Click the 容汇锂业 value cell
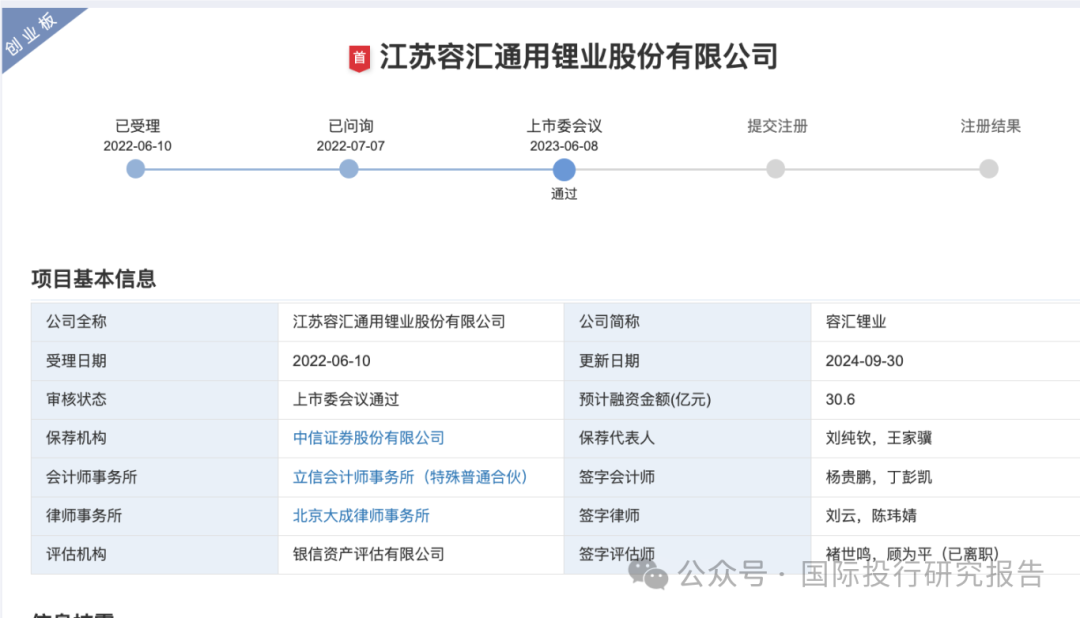Screen dimensions: 1080x618 pyautogui.click(x=946, y=322)
